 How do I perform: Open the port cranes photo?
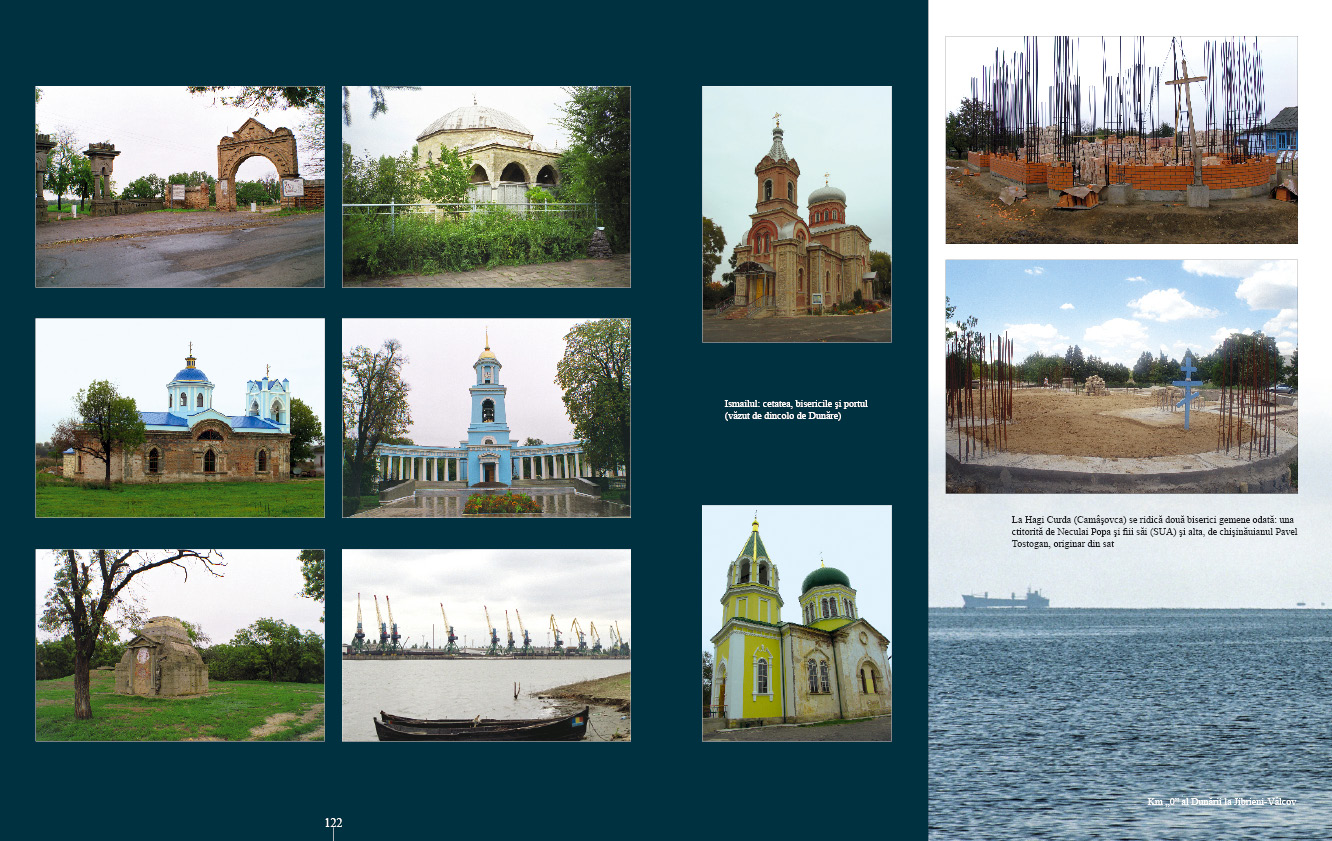tap(486, 645)
